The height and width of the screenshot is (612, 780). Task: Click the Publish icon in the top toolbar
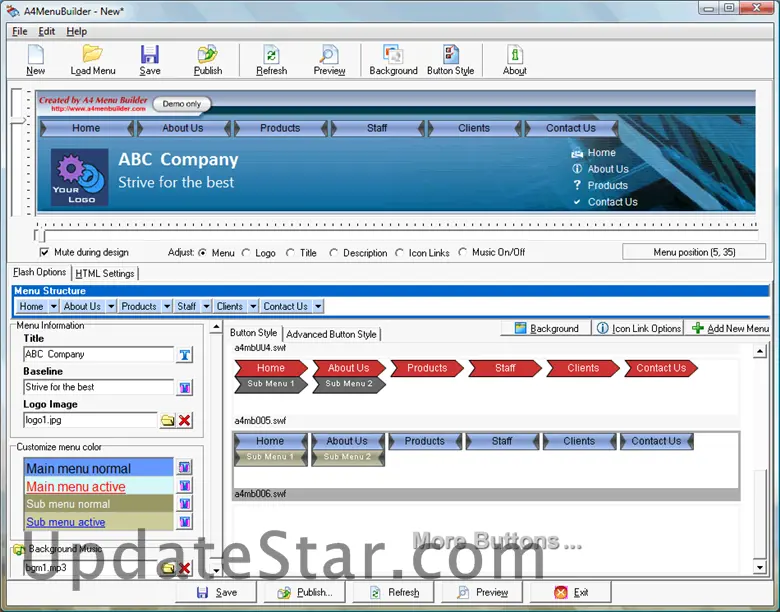(208, 59)
